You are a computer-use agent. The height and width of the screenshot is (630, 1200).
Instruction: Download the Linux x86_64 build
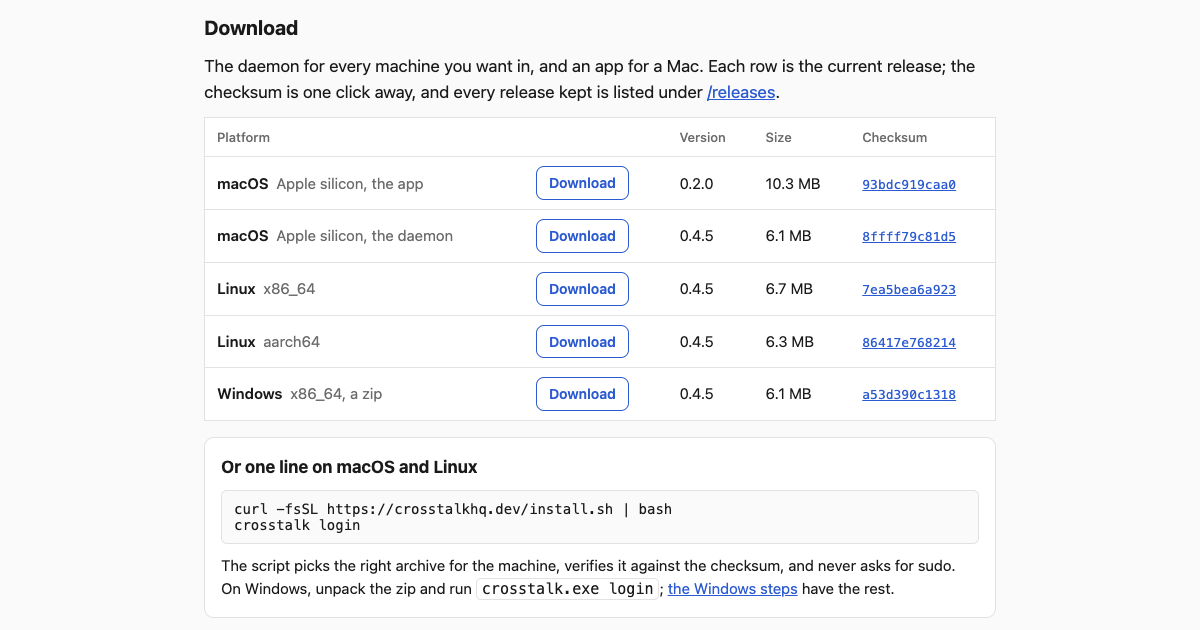coord(582,289)
